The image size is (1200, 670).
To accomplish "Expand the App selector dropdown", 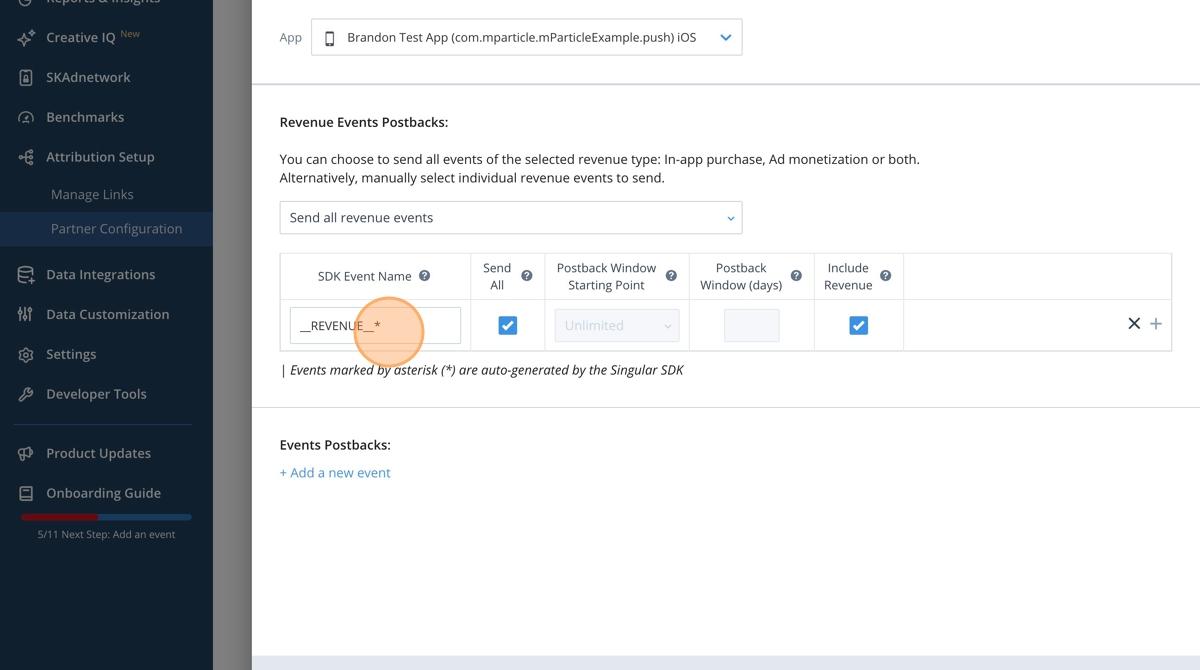I will point(725,37).
